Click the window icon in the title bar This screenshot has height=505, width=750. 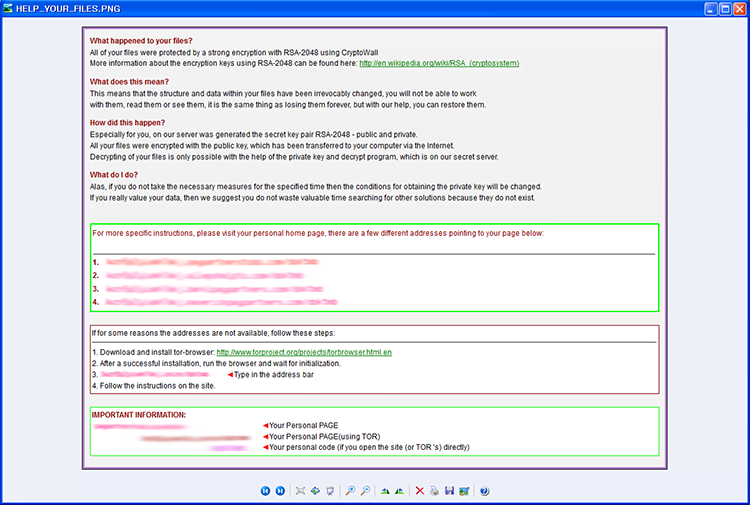8,8
